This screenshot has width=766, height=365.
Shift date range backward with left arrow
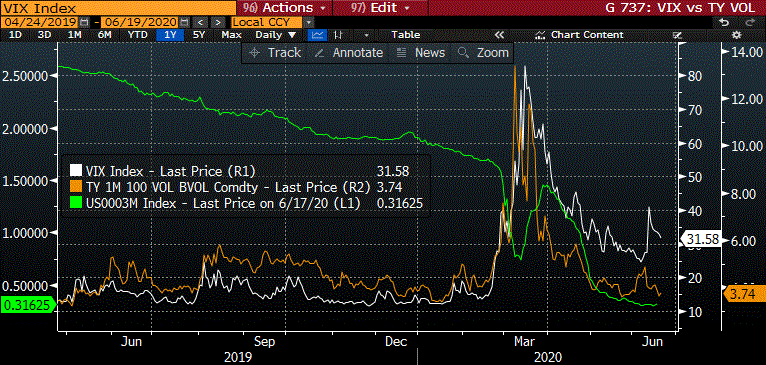[200, 22]
